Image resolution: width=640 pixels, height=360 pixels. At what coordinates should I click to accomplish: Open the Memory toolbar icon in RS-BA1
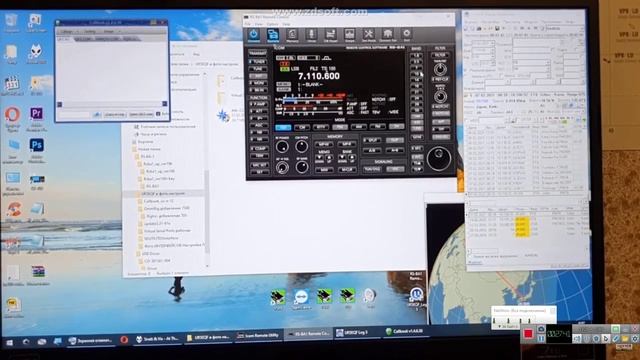click(292, 35)
